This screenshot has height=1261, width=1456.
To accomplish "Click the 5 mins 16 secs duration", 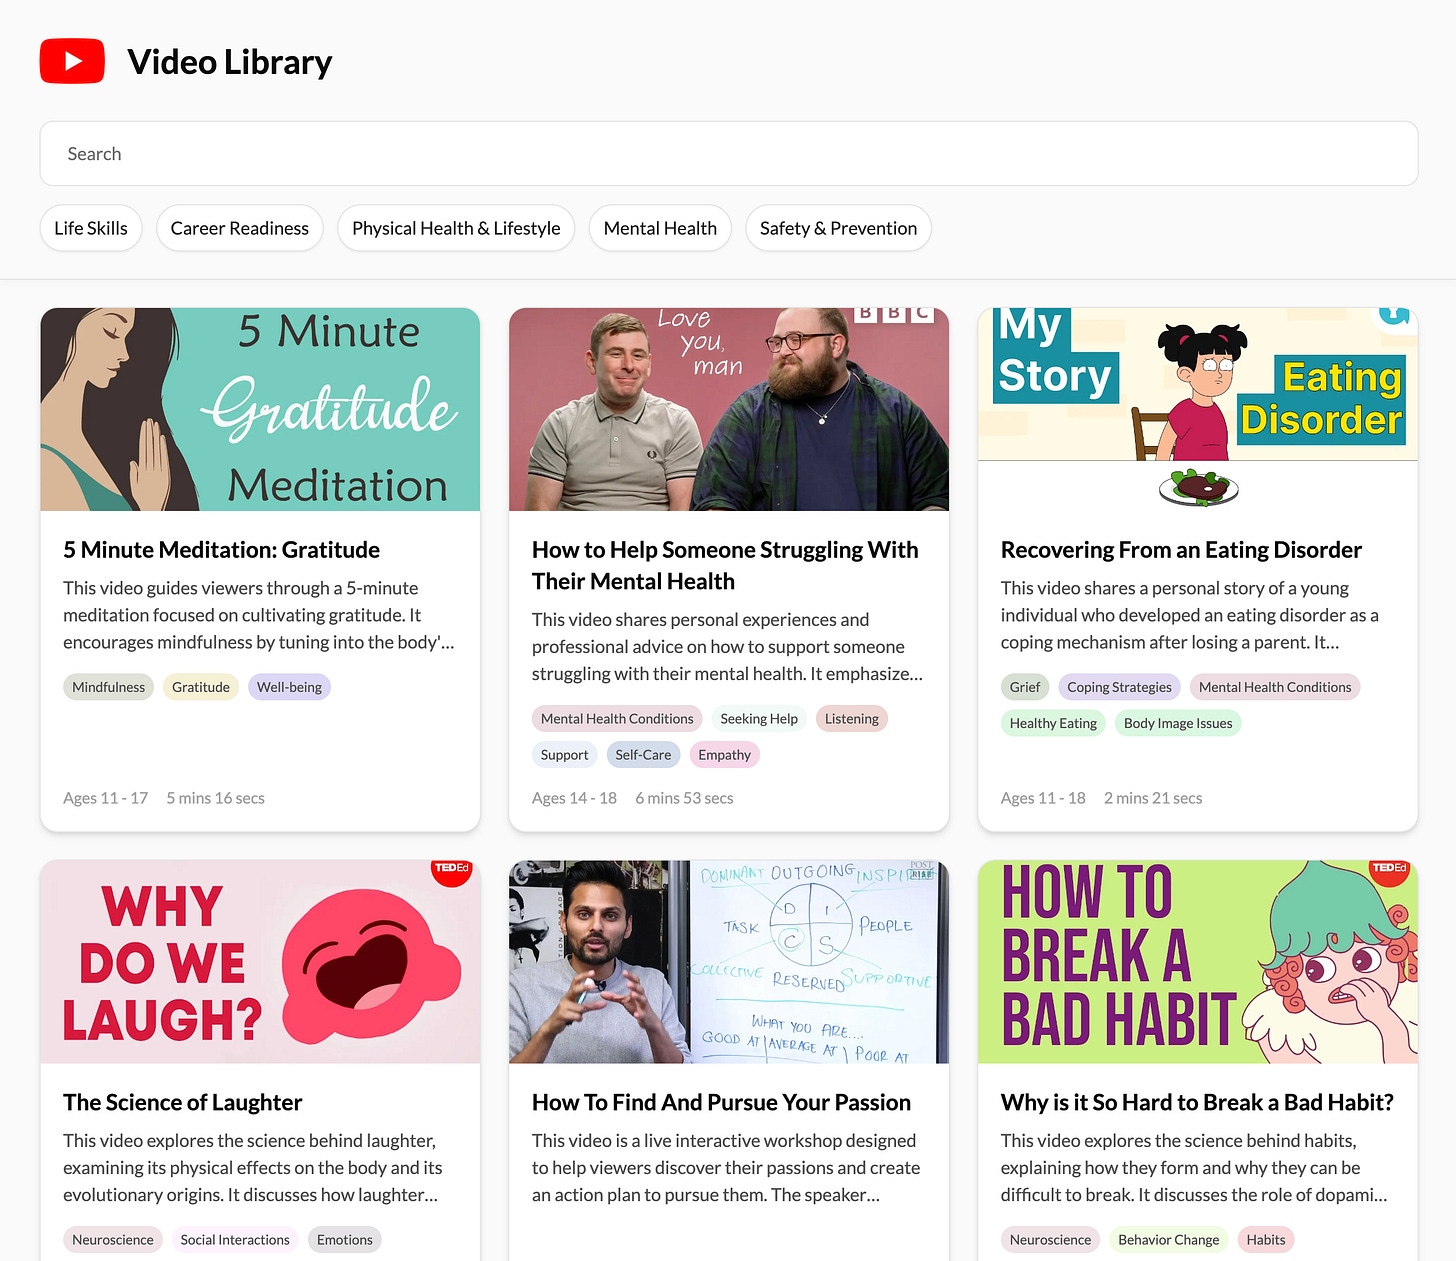I will (x=215, y=798).
